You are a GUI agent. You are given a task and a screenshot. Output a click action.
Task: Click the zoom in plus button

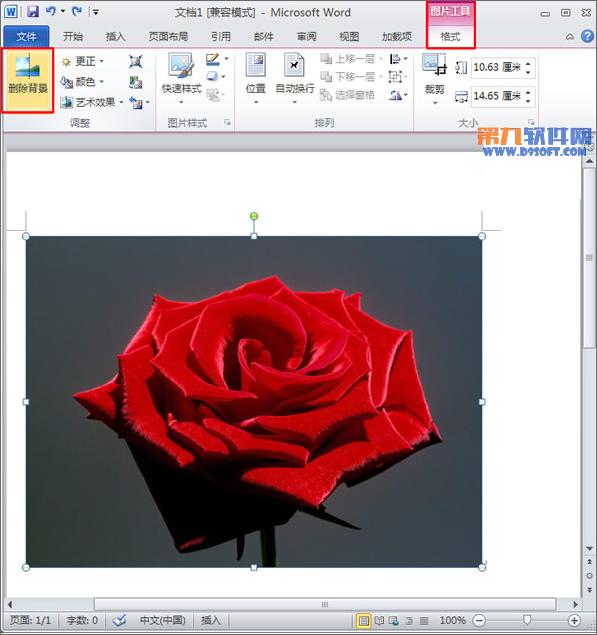coord(574,620)
